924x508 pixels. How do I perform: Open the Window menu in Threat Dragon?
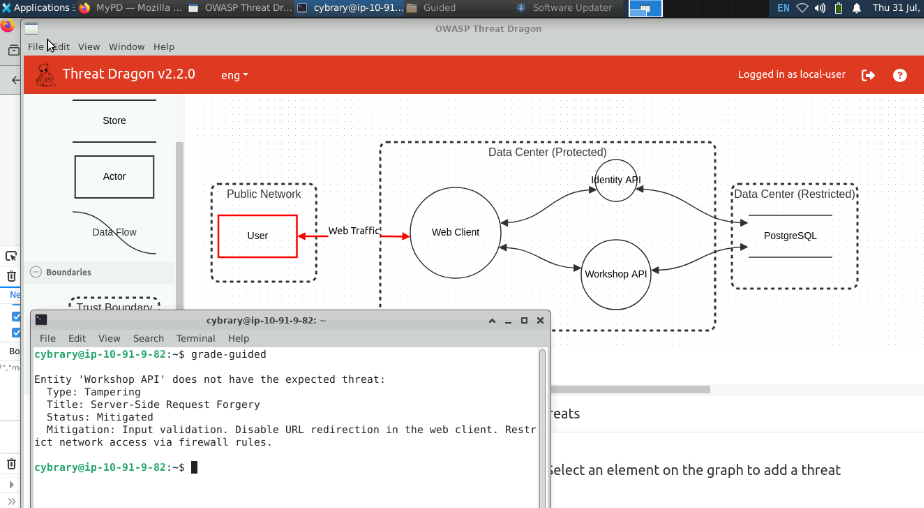pyautogui.click(x=126, y=47)
